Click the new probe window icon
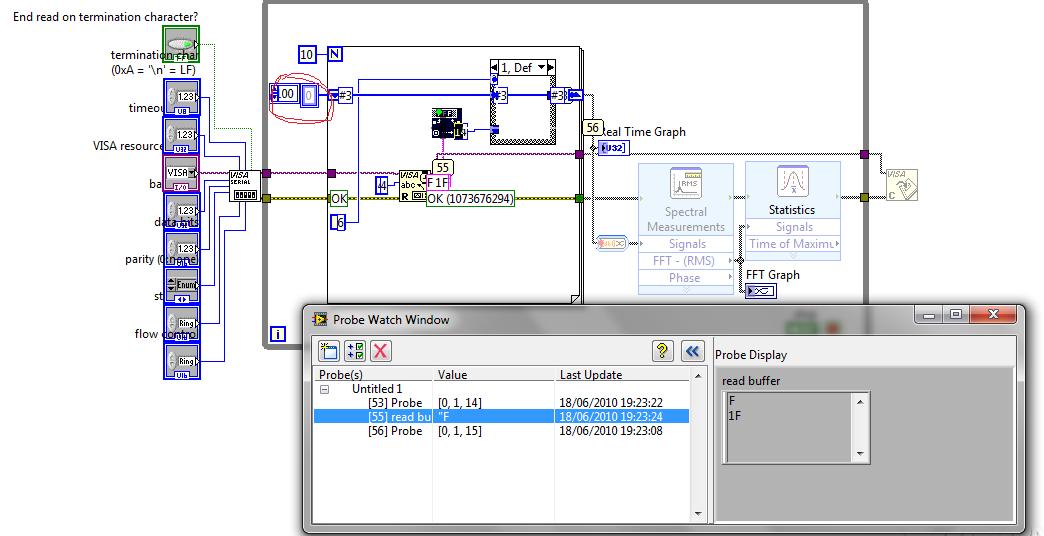This screenshot has width=1044, height=536. pos(329,350)
